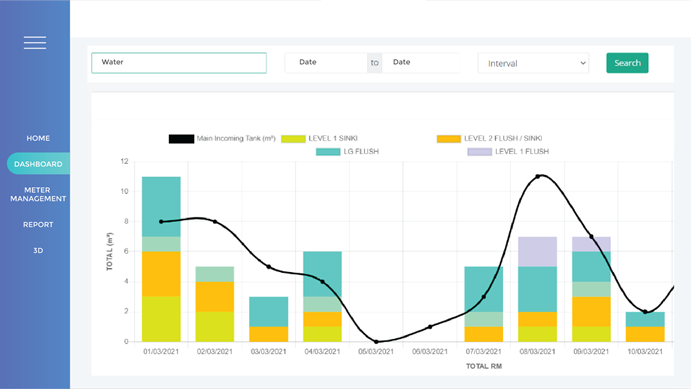Click the start Date field
The image size is (691, 389).
pos(326,63)
